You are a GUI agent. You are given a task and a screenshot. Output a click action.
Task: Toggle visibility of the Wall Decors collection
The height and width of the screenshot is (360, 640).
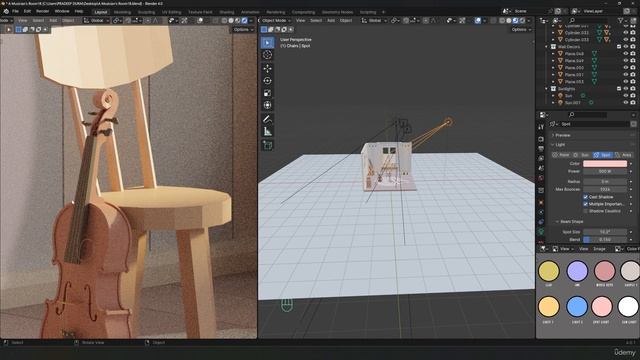(x=626, y=47)
